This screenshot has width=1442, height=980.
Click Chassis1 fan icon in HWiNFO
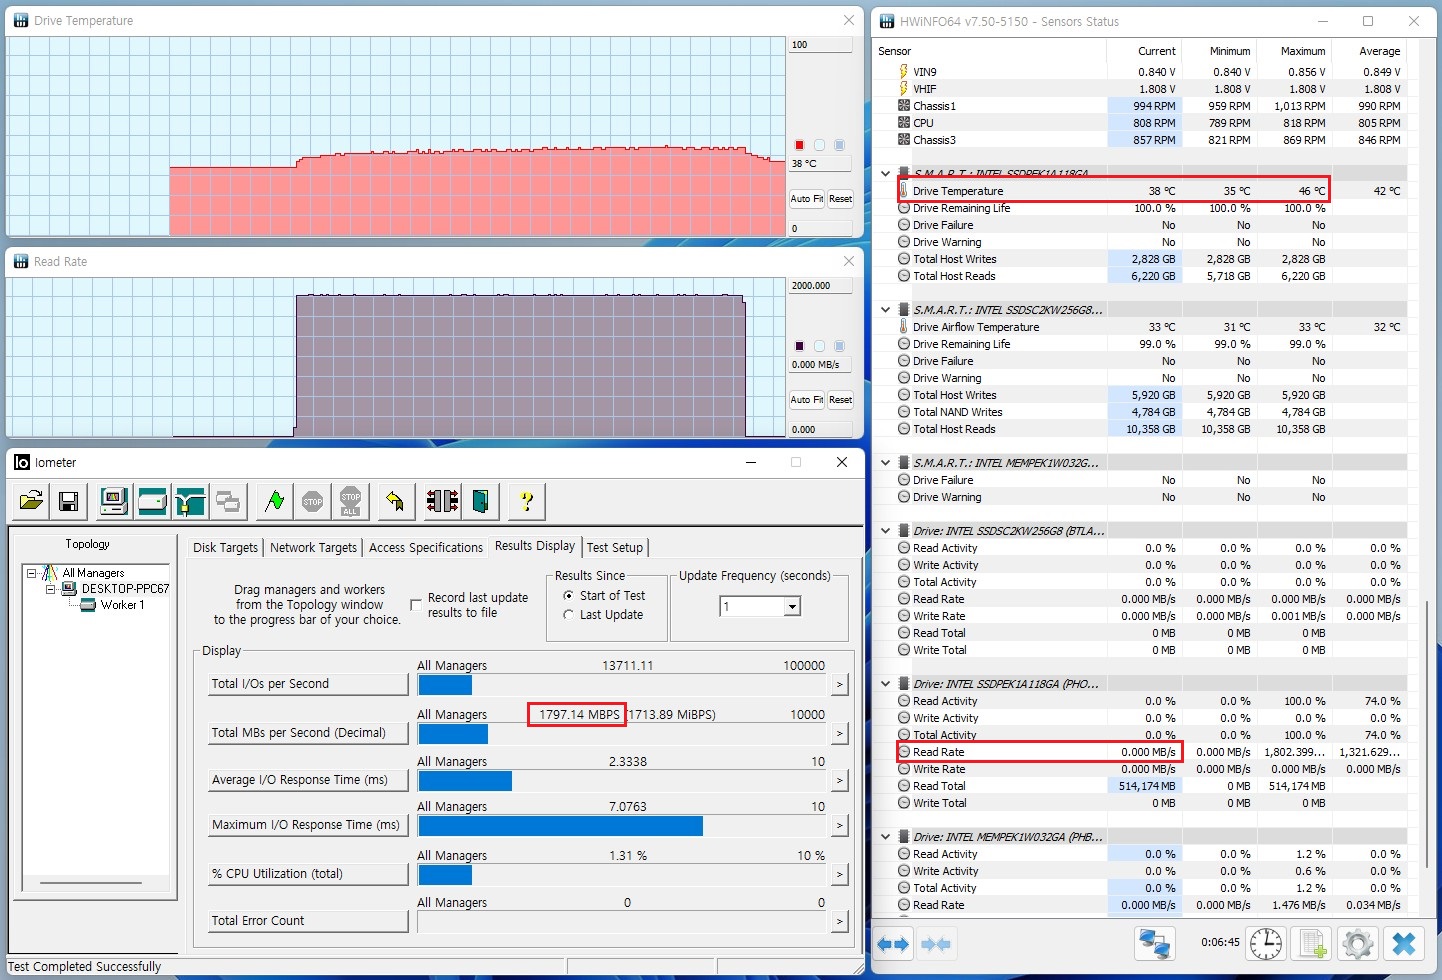tap(904, 105)
